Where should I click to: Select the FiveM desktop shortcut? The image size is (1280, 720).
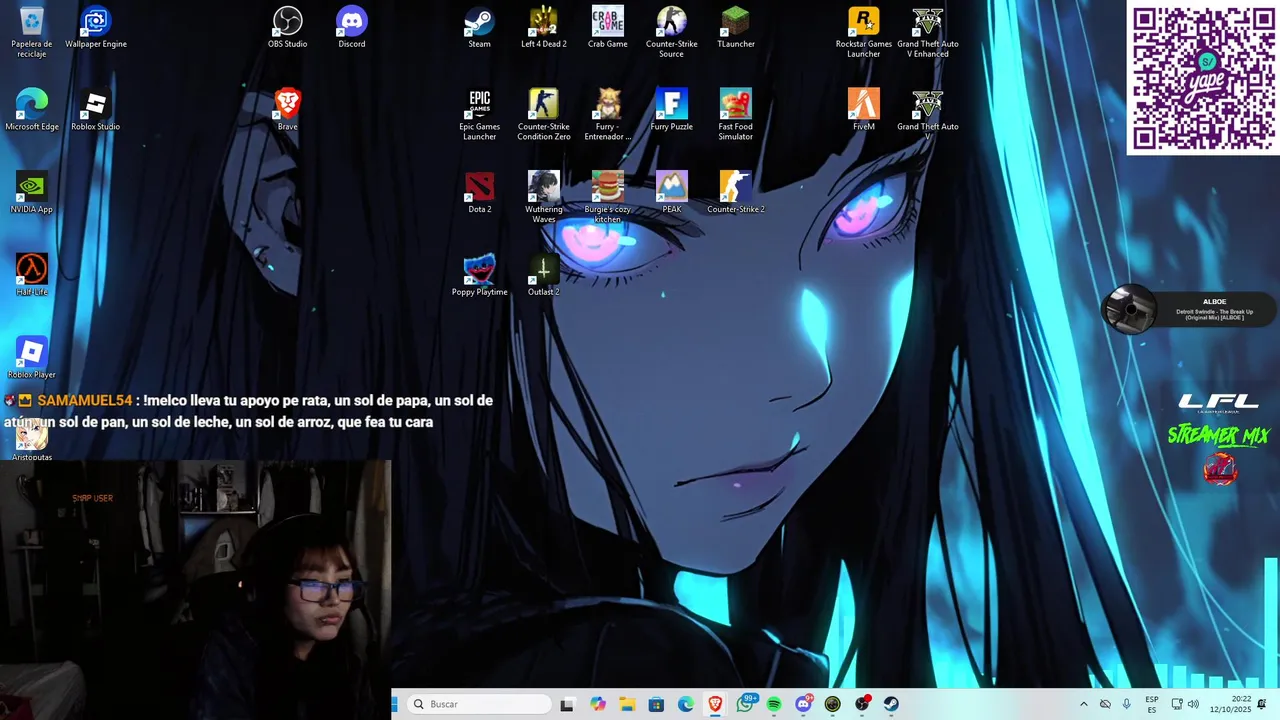point(864,110)
